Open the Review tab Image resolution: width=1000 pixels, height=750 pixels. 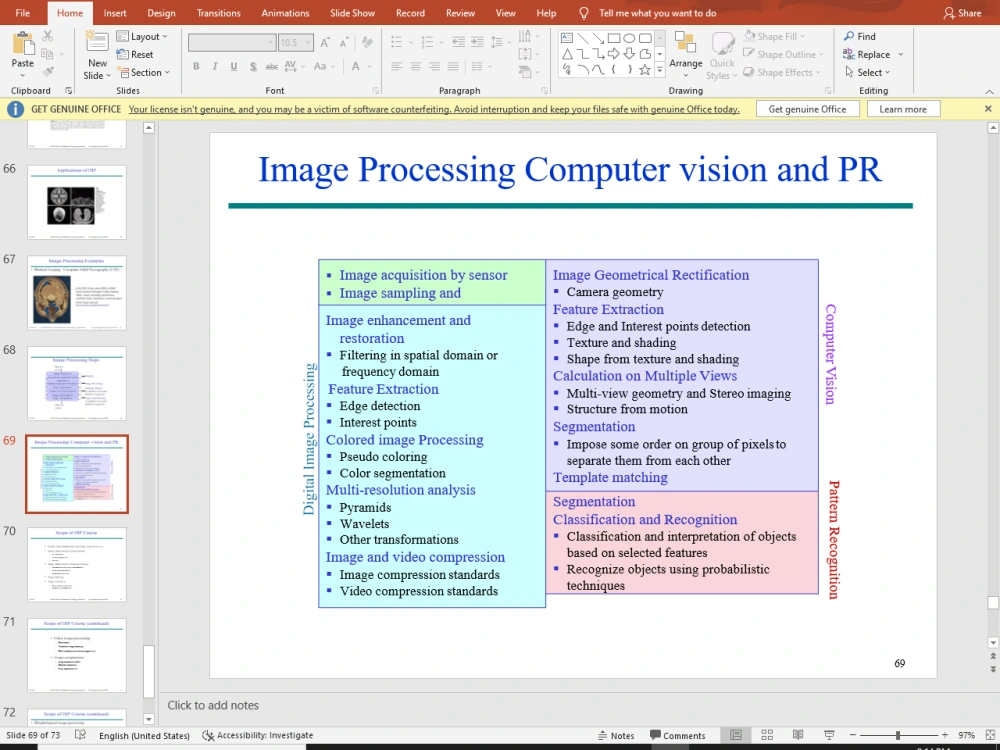pos(460,13)
